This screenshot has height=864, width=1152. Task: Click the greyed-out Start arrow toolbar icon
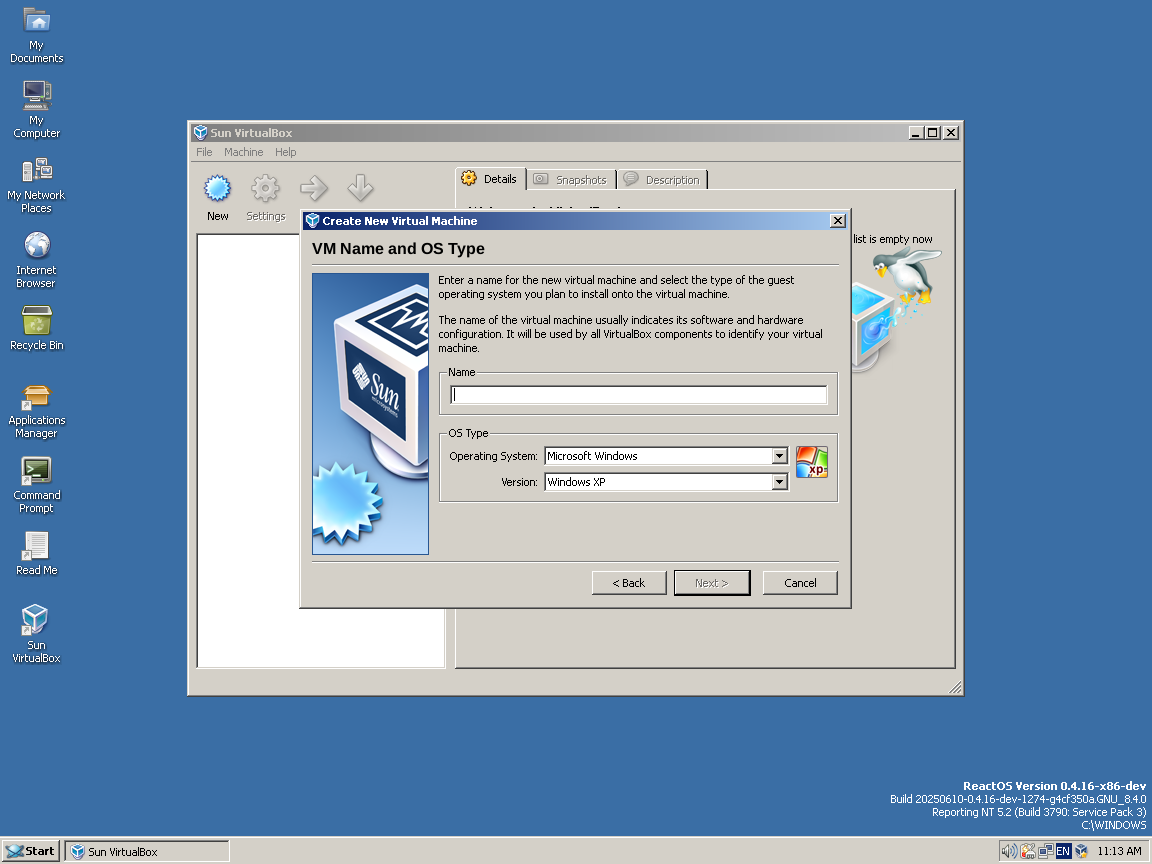314,189
